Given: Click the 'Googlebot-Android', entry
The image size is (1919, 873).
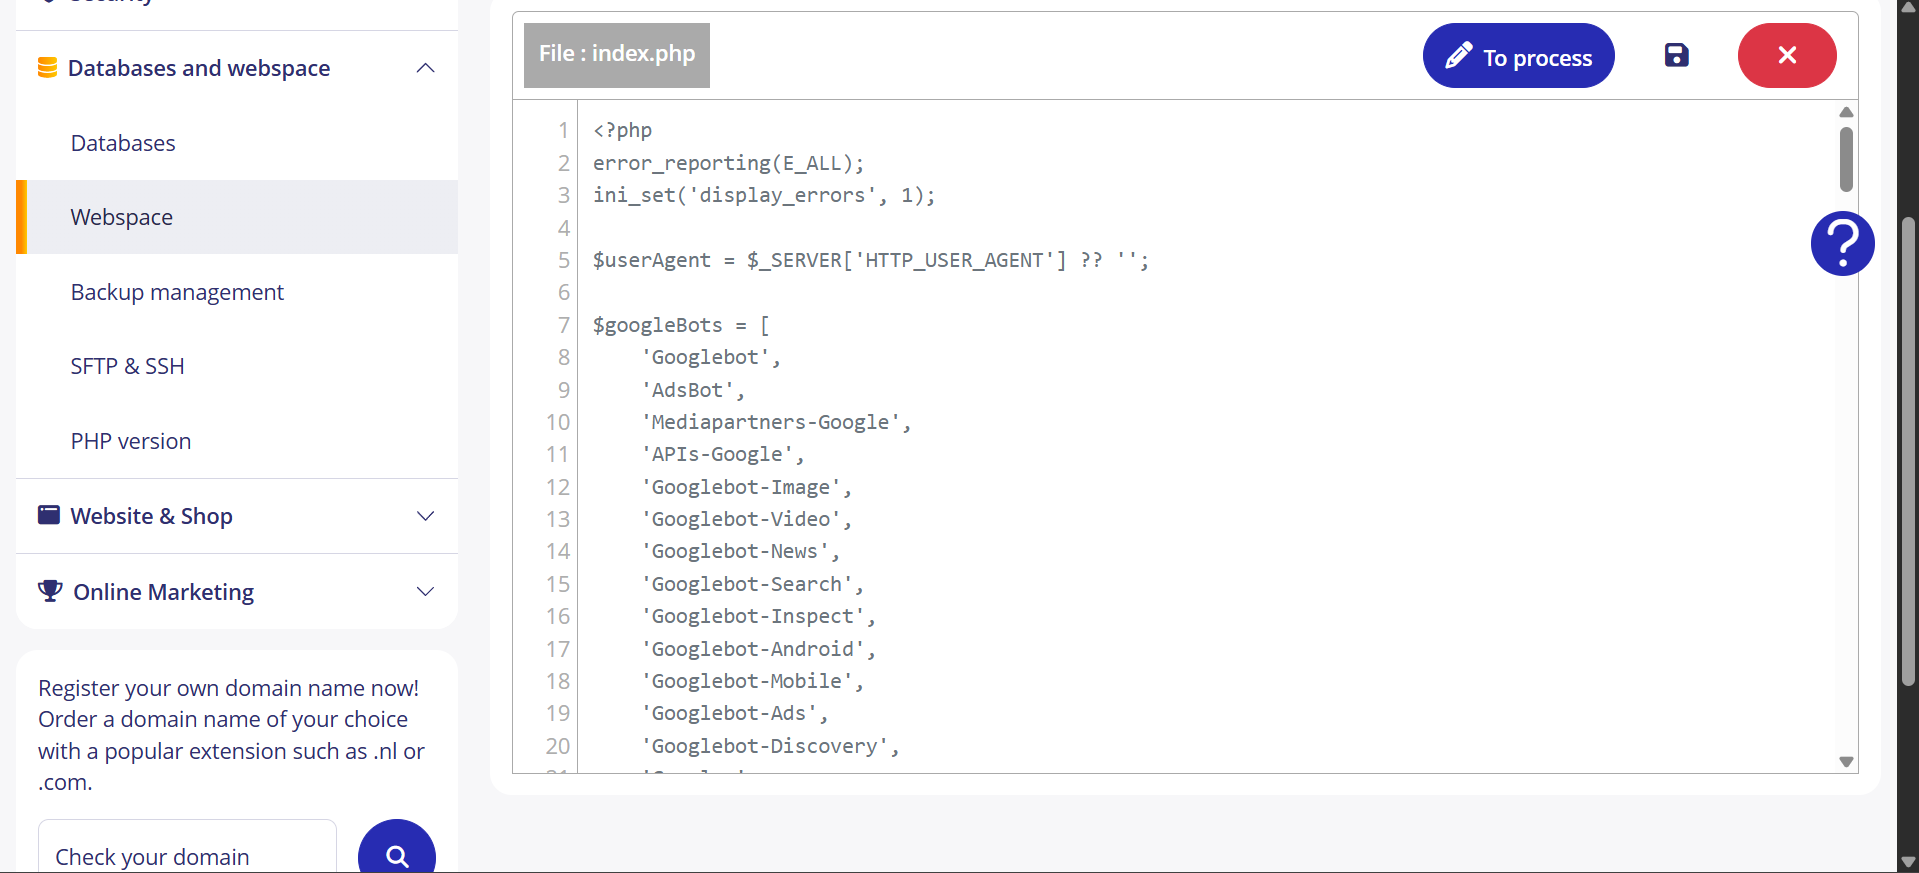Looking at the screenshot, I should [758, 649].
